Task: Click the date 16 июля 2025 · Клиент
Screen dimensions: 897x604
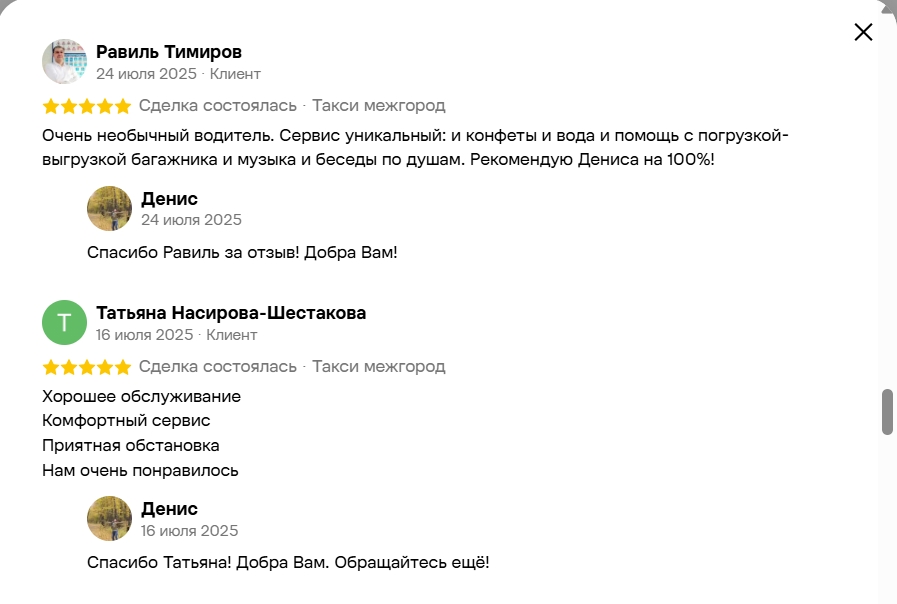Action: [177, 335]
